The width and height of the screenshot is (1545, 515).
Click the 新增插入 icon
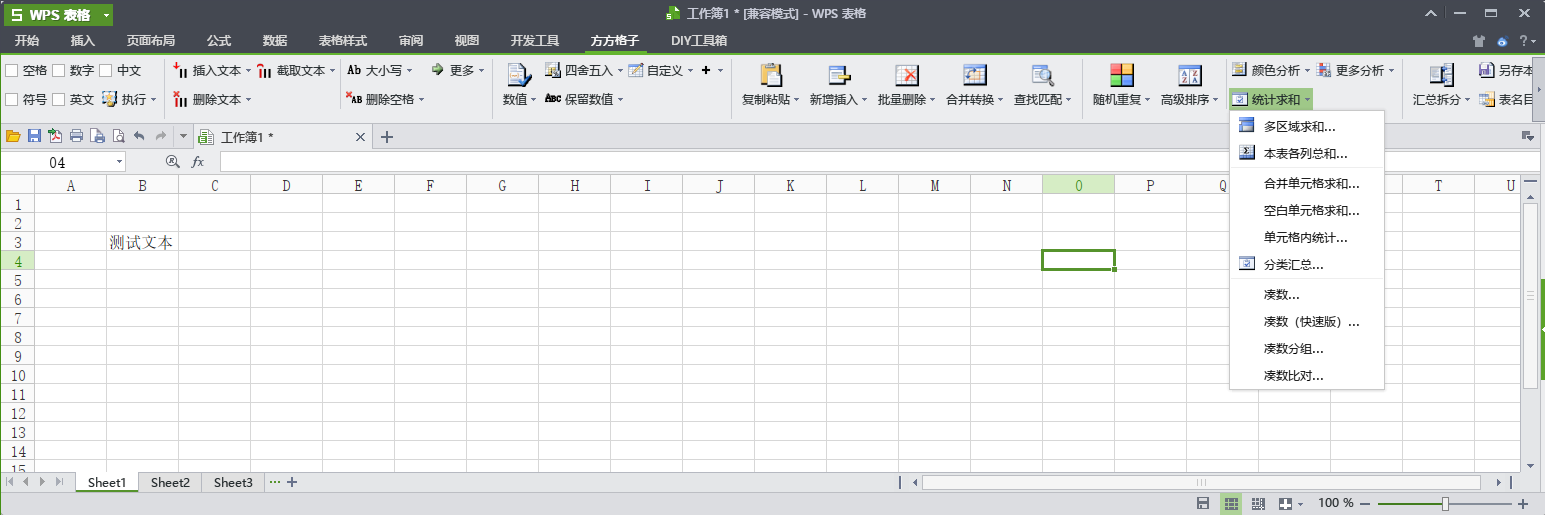coord(839,76)
